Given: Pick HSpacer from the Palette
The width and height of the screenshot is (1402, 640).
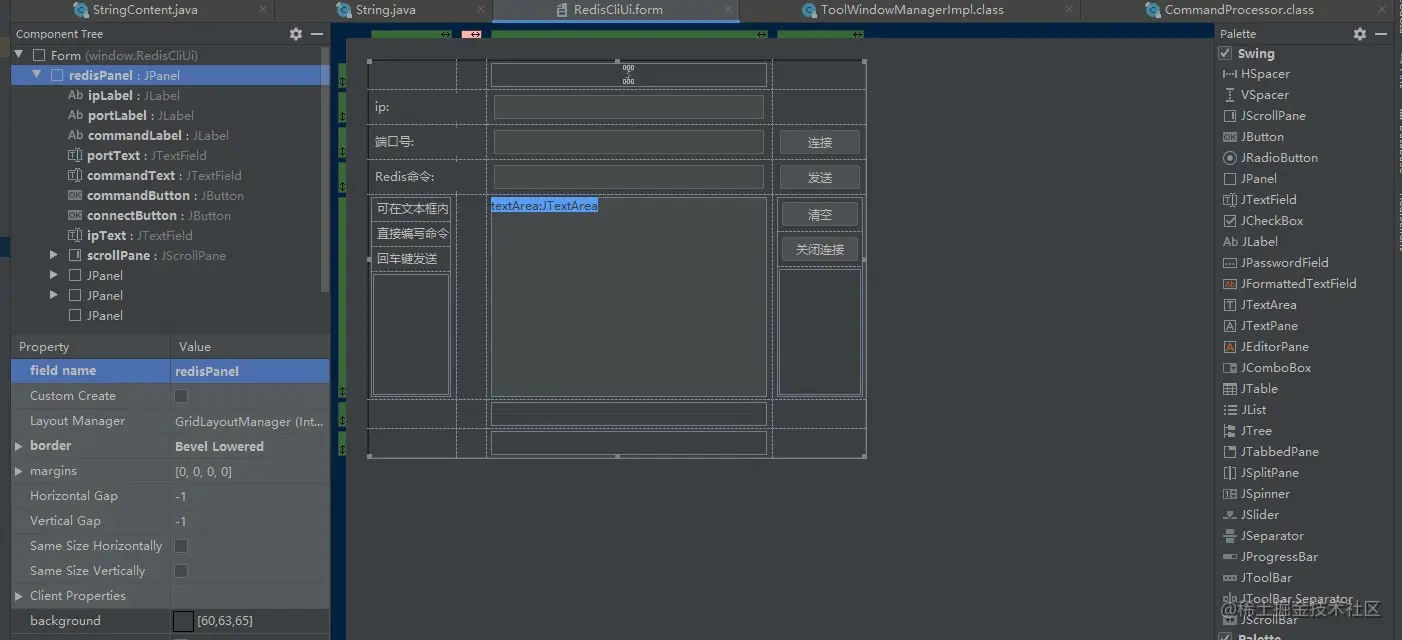Looking at the screenshot, I should point(1256,74).
